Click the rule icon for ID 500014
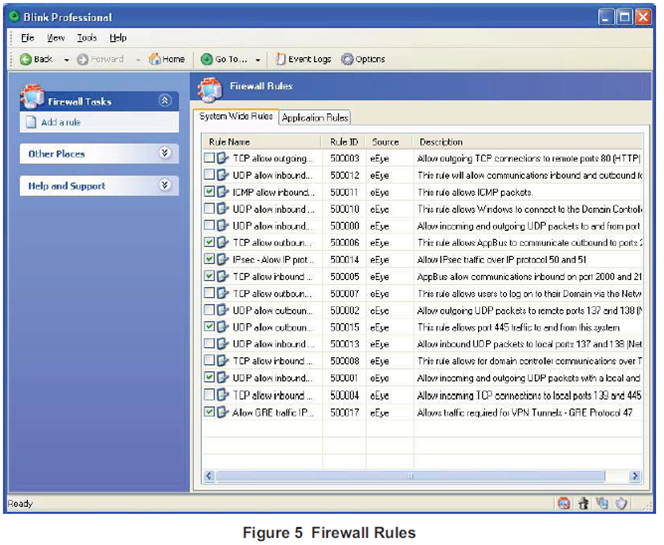The image size is (664, 545). (x=222, y=259)
